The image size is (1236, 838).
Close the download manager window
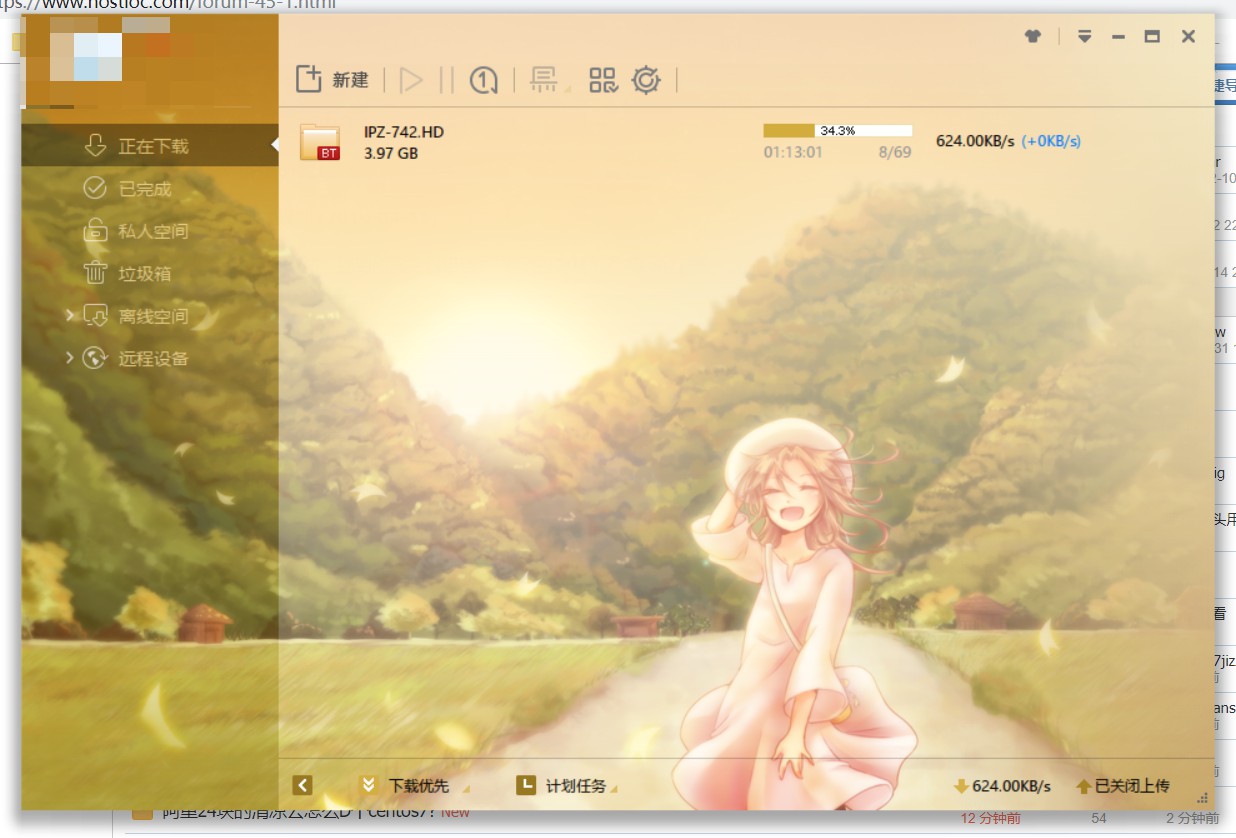1188,37
